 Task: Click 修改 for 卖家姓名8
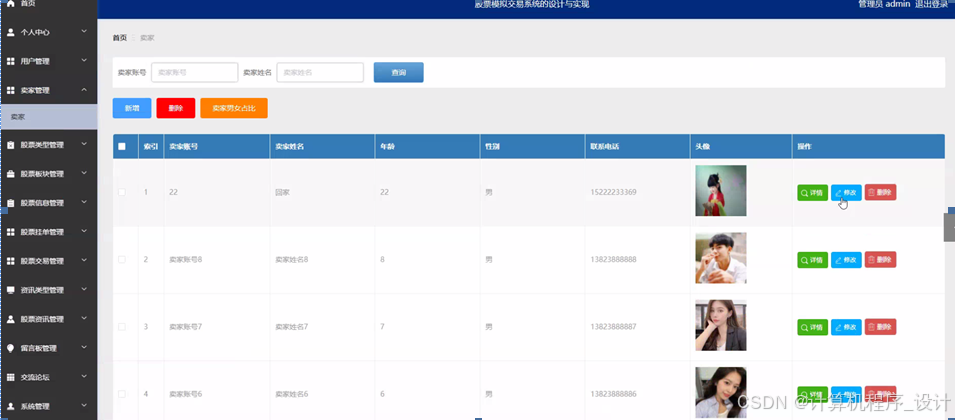pos(846,260)
